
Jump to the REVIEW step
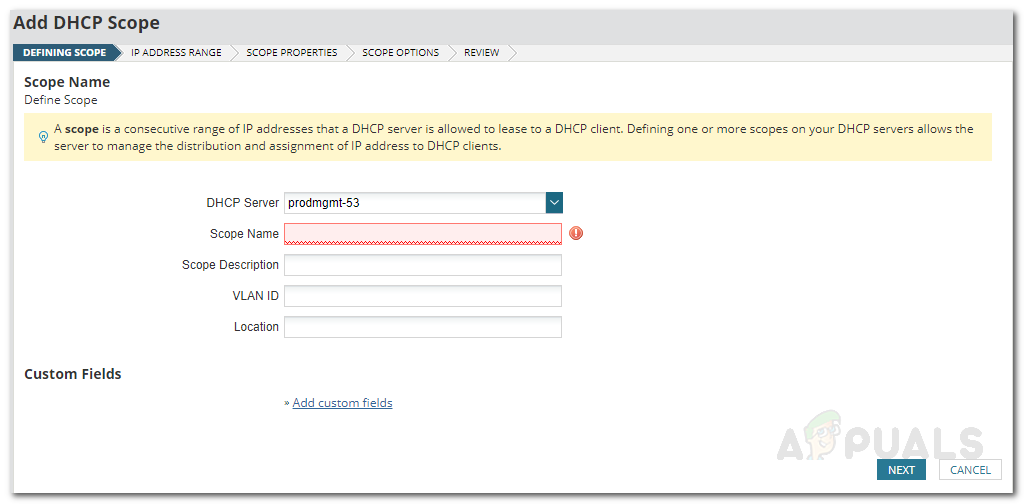[481, 53]
